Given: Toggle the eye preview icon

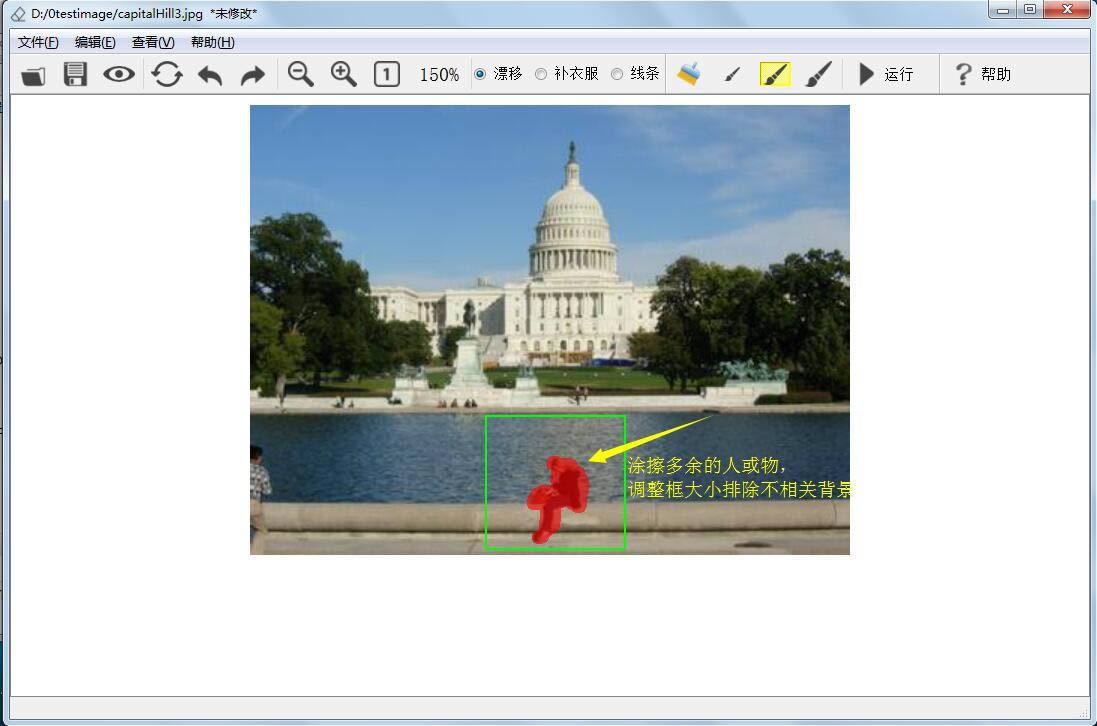Looking at the screenshot, I should tap(119, 74).
